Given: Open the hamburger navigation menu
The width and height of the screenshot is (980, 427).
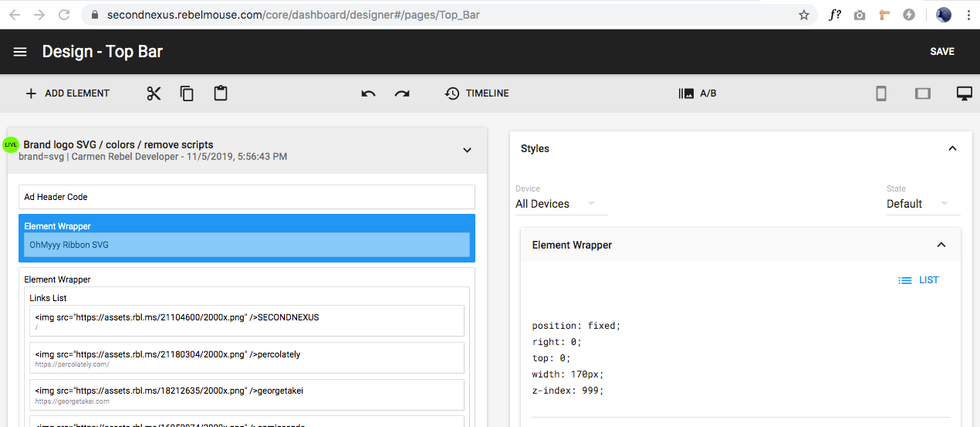Looking at the screenshot, I should (20, 52).
